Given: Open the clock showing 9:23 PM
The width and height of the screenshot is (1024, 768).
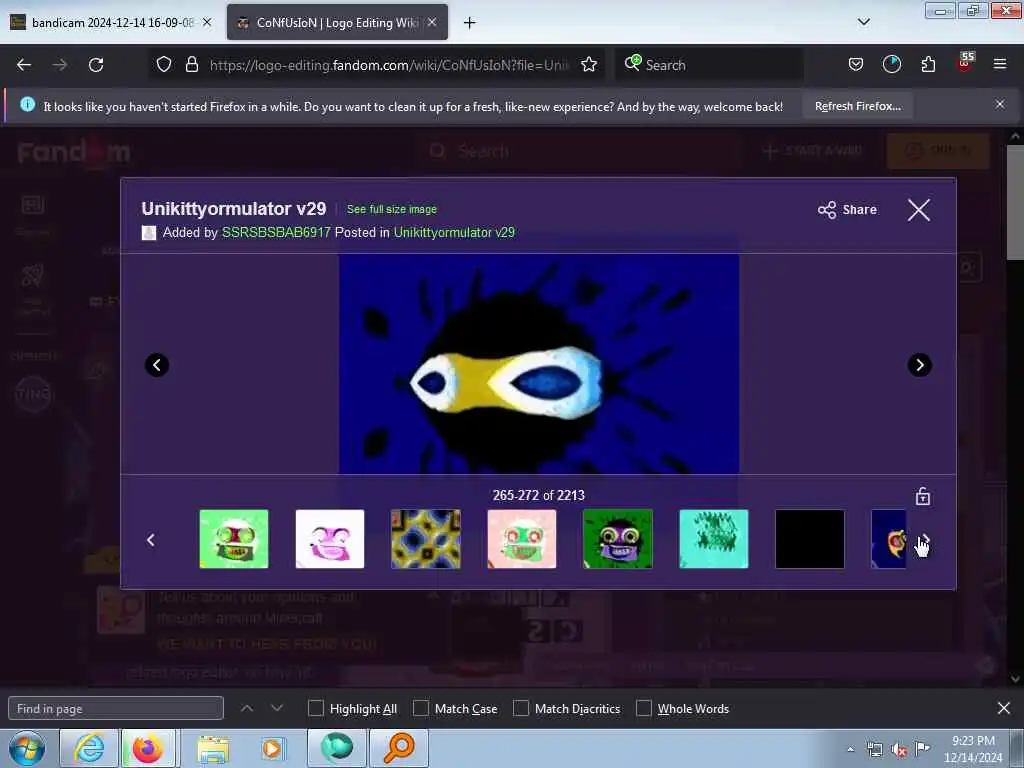Looking at the screenshot, I should pyautogui.click(x=973, y=749).
